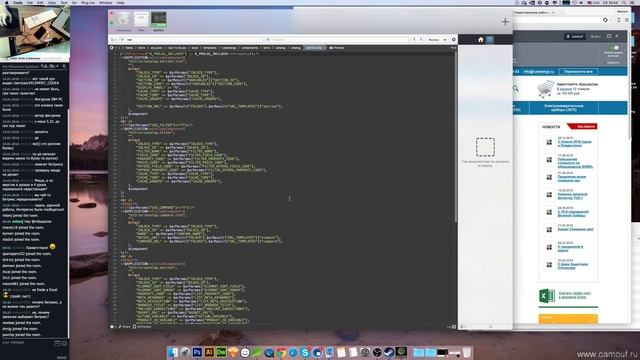
Task: Select the blue active icon beside the home icon
Action: click(490, 40)
